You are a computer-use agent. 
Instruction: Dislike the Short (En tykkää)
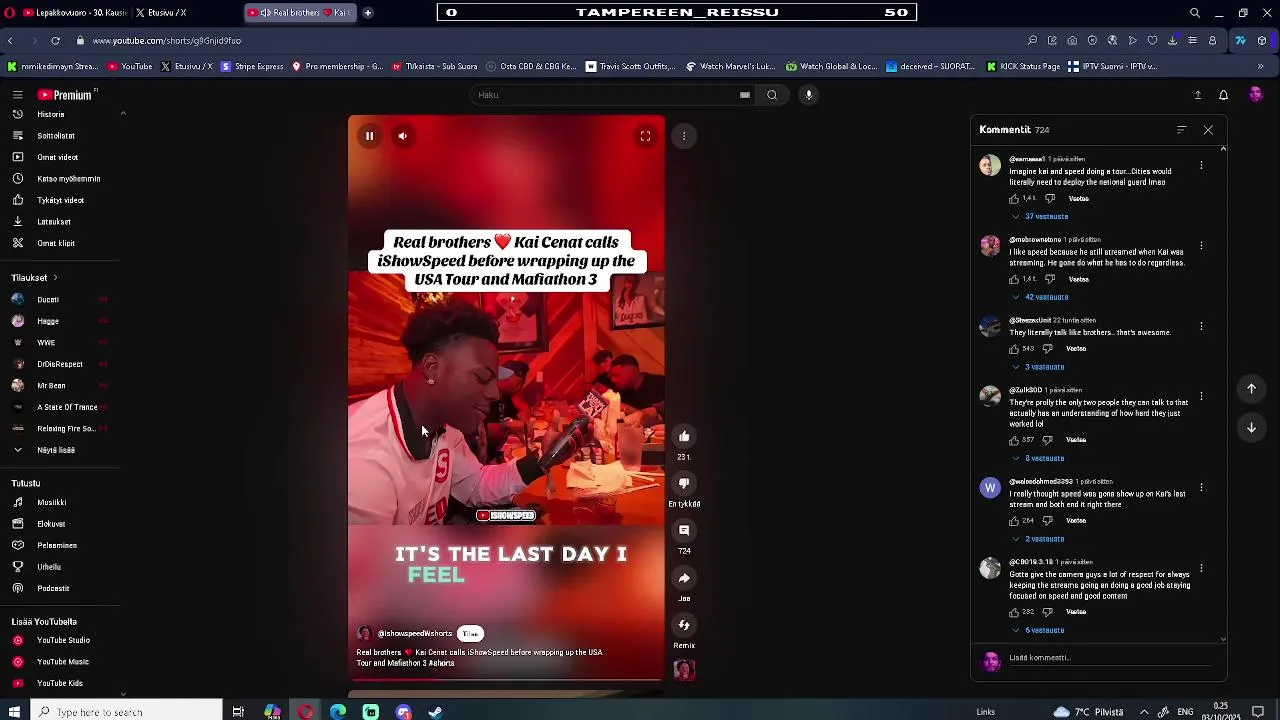(684, 483)
